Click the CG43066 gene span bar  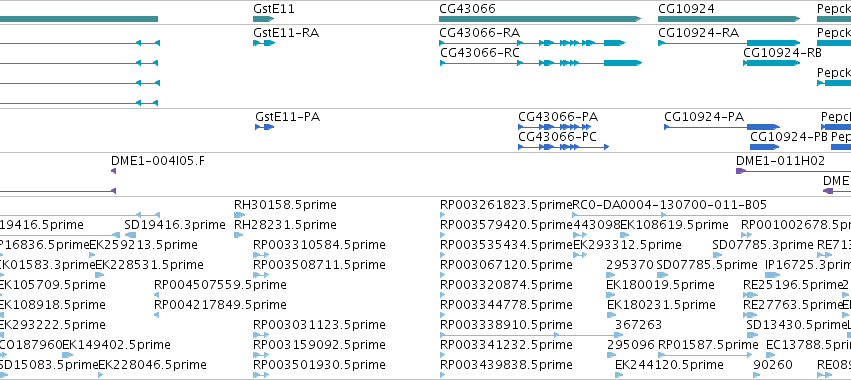pyautogui.click(x=540, y=19)
